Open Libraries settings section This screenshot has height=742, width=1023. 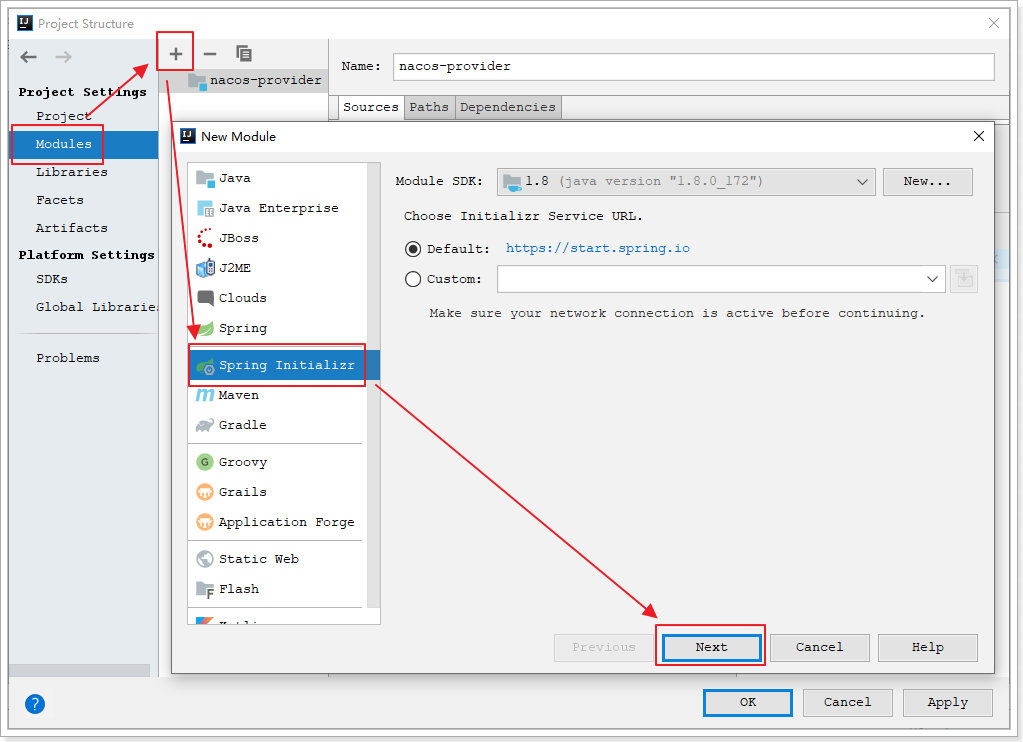[x=72, y=172]
